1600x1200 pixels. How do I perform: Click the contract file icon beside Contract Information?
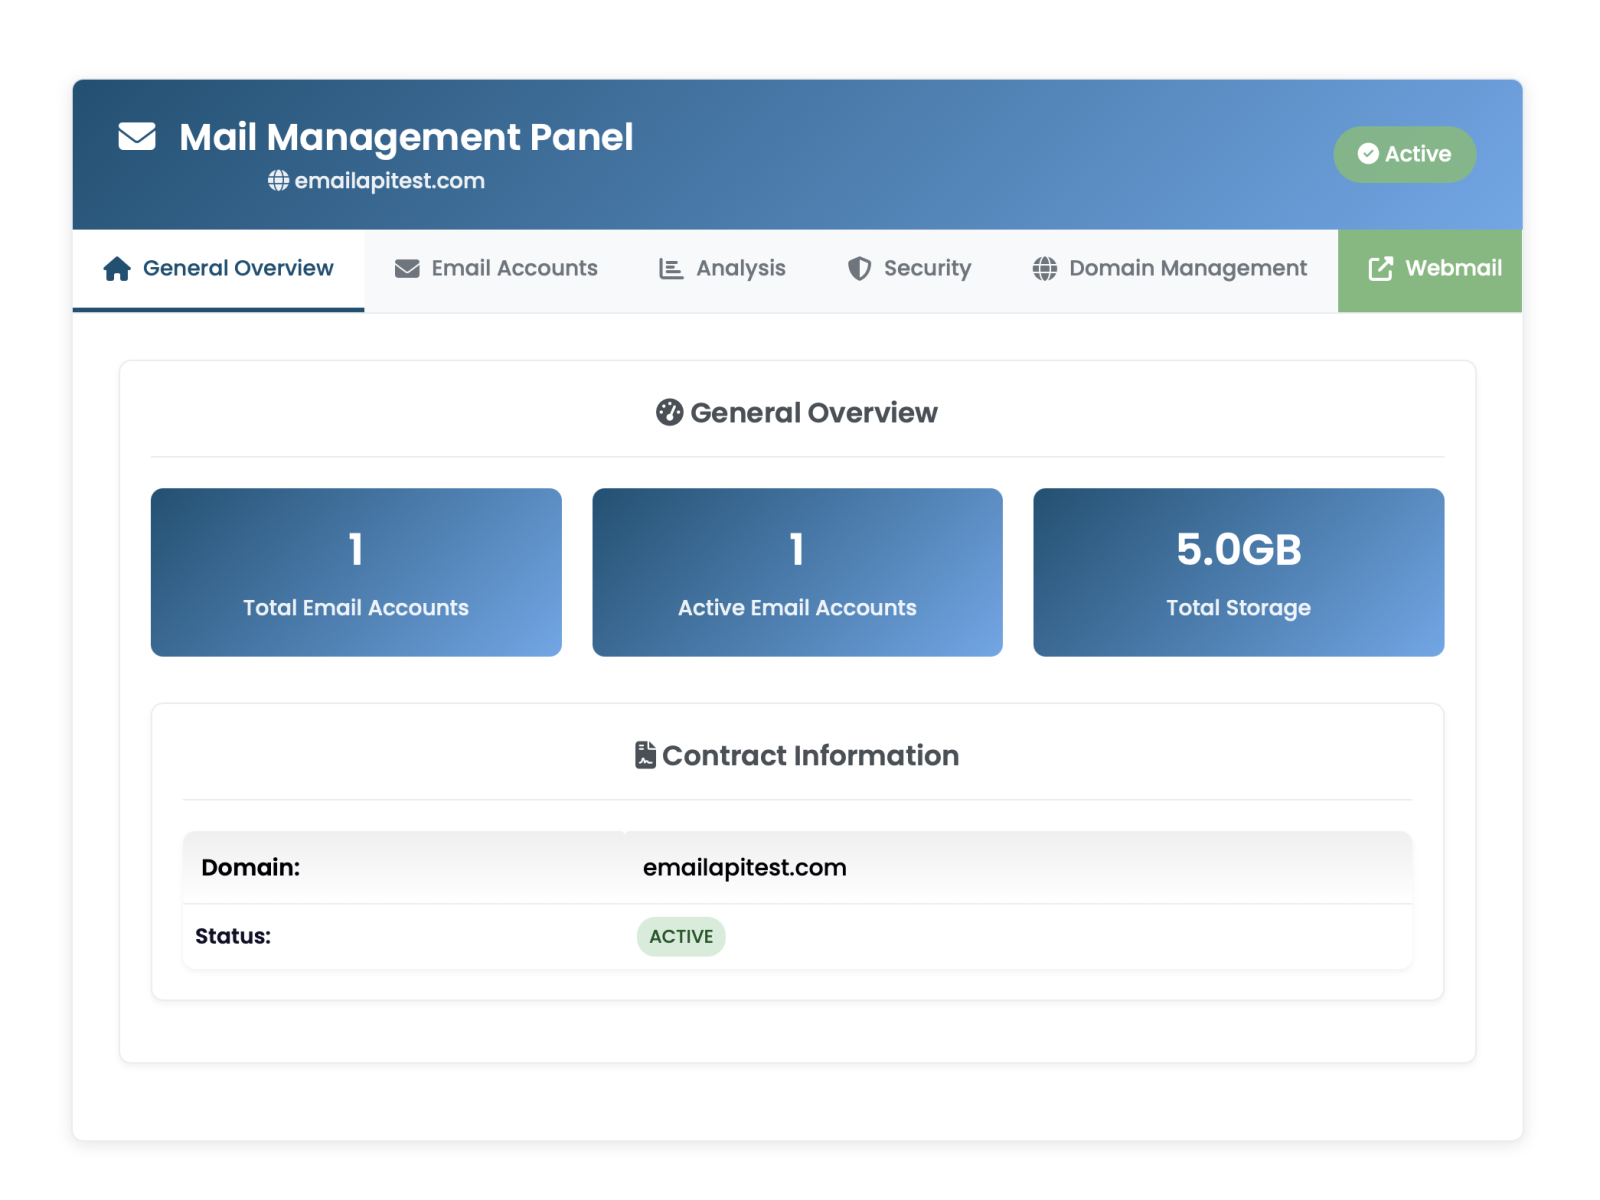pyautogui.click(x=645, y=755)
